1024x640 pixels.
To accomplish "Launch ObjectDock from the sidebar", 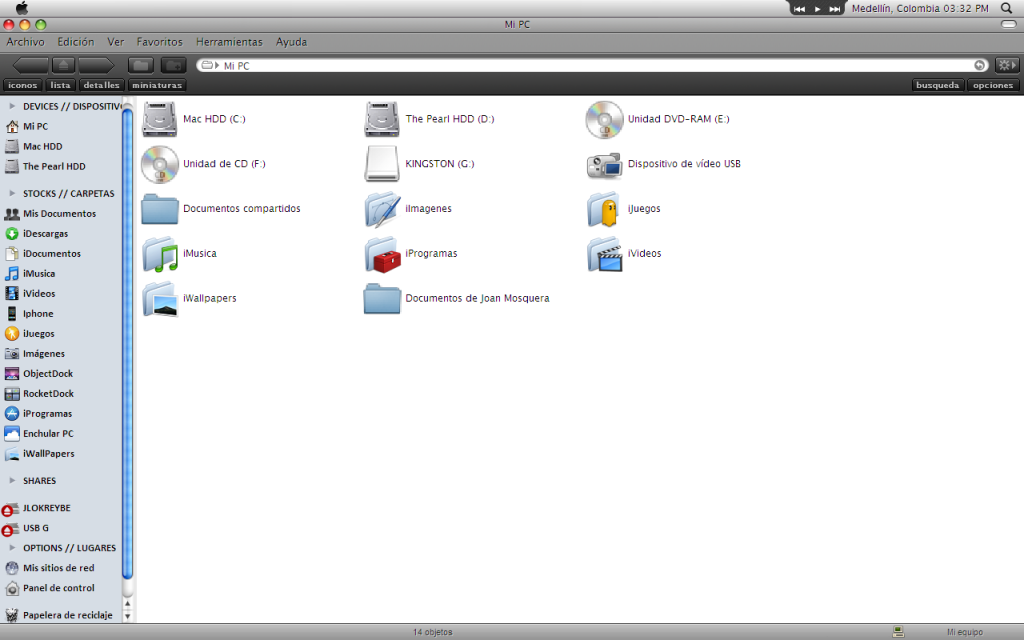I will 39,374.
